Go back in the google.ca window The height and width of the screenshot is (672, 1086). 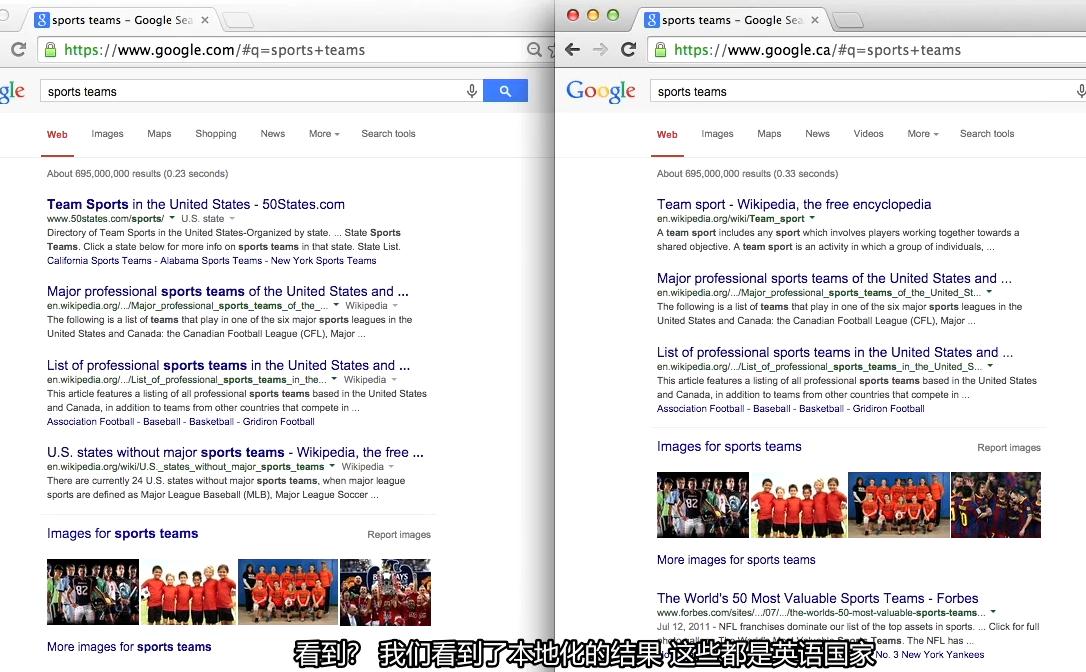click(572, 49)
